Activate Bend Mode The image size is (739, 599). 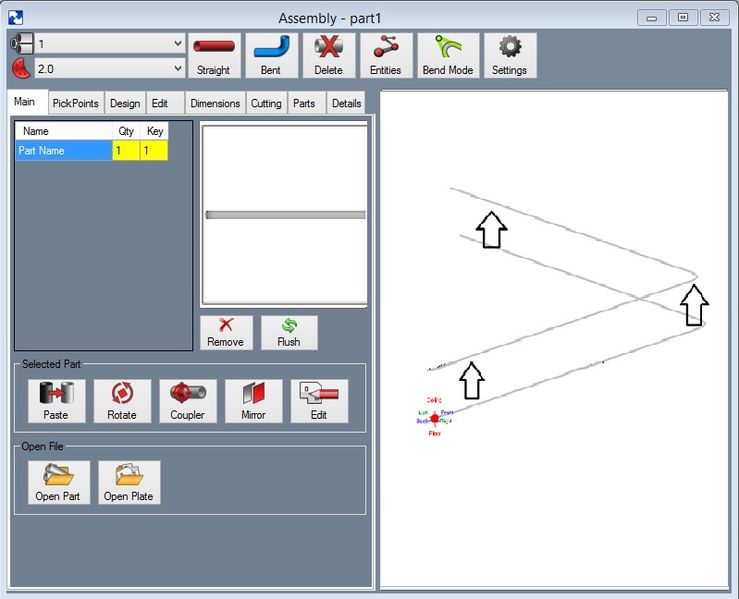point(446,55)
